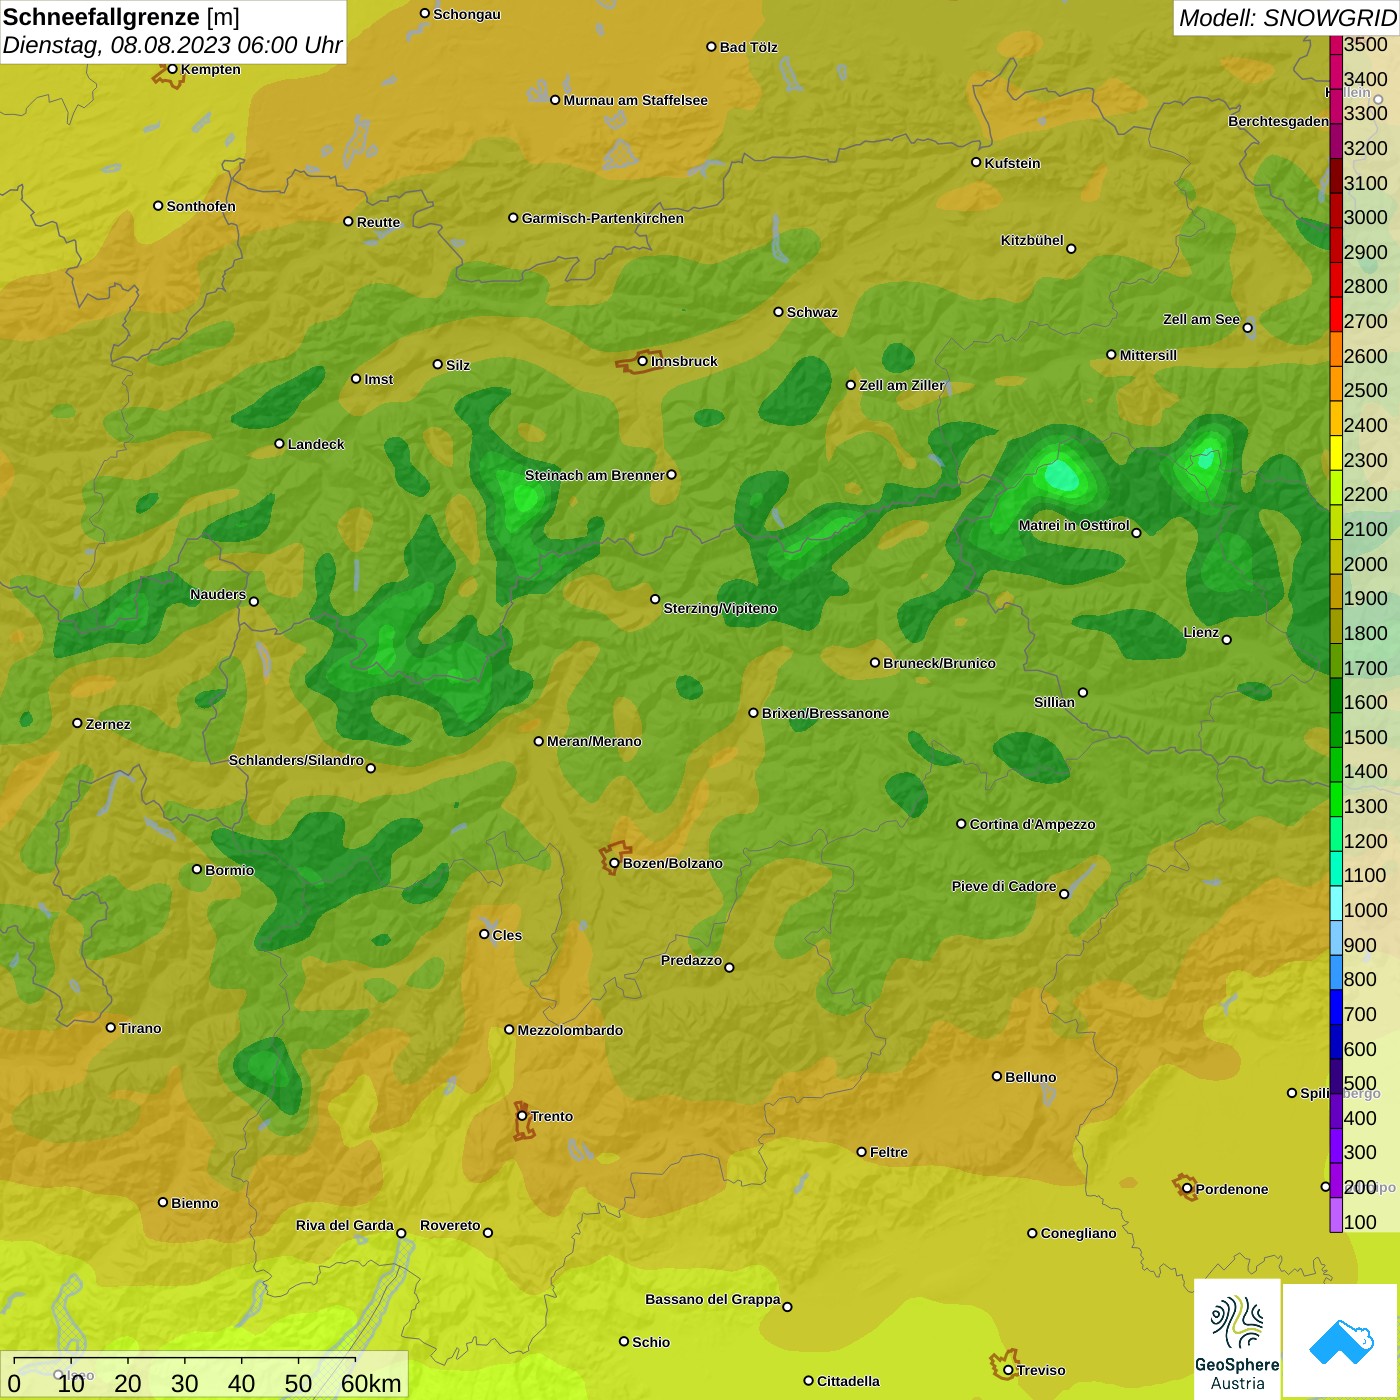1400x1400 pixels.
Task: Click the Bormio marker dot
Action: click(x=197, y=869)
